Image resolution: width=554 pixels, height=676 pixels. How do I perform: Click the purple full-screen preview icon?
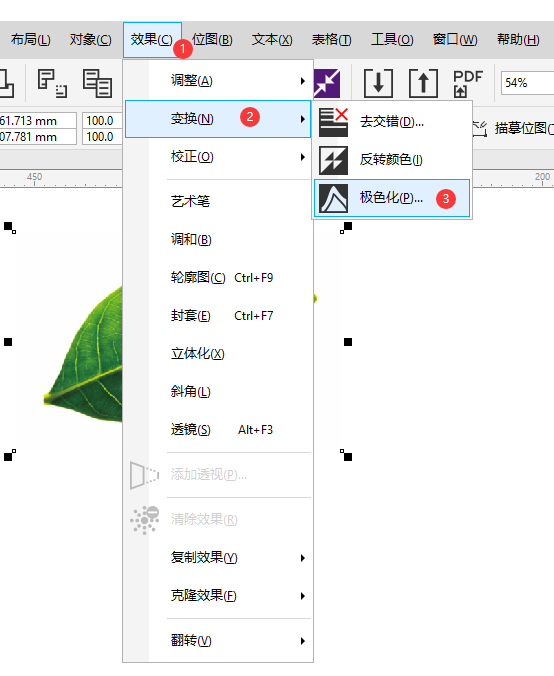point(327,83)
